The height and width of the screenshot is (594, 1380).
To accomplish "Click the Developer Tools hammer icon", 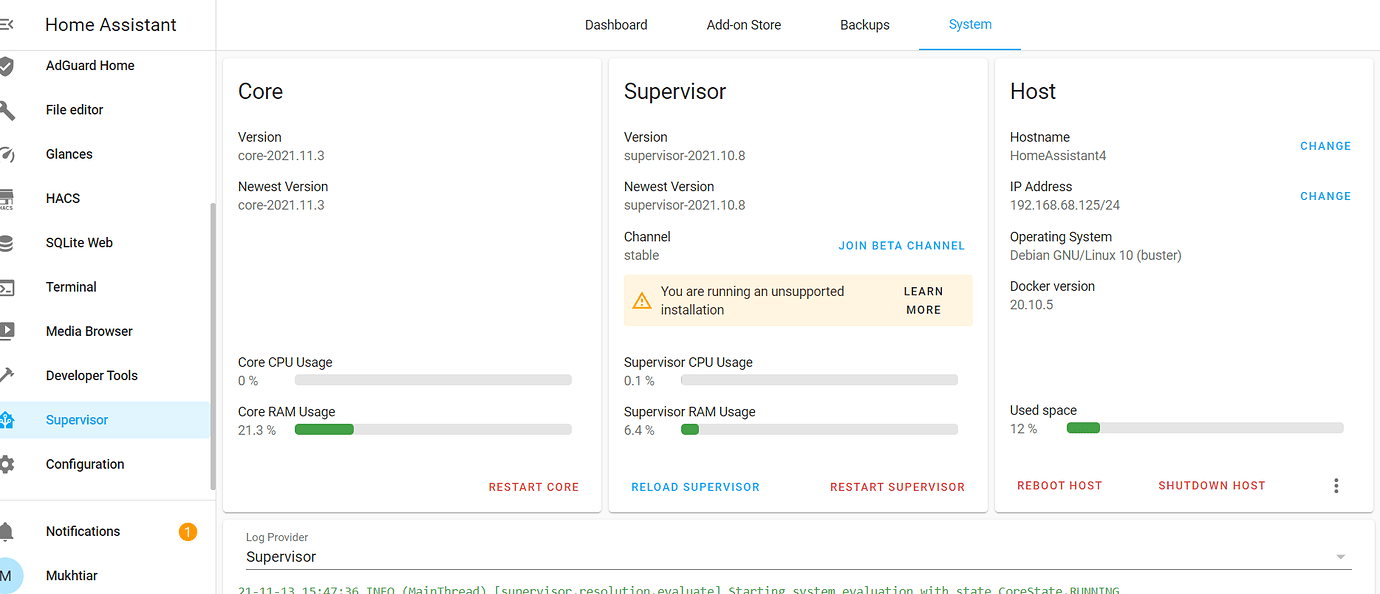I will click(6, 376).
